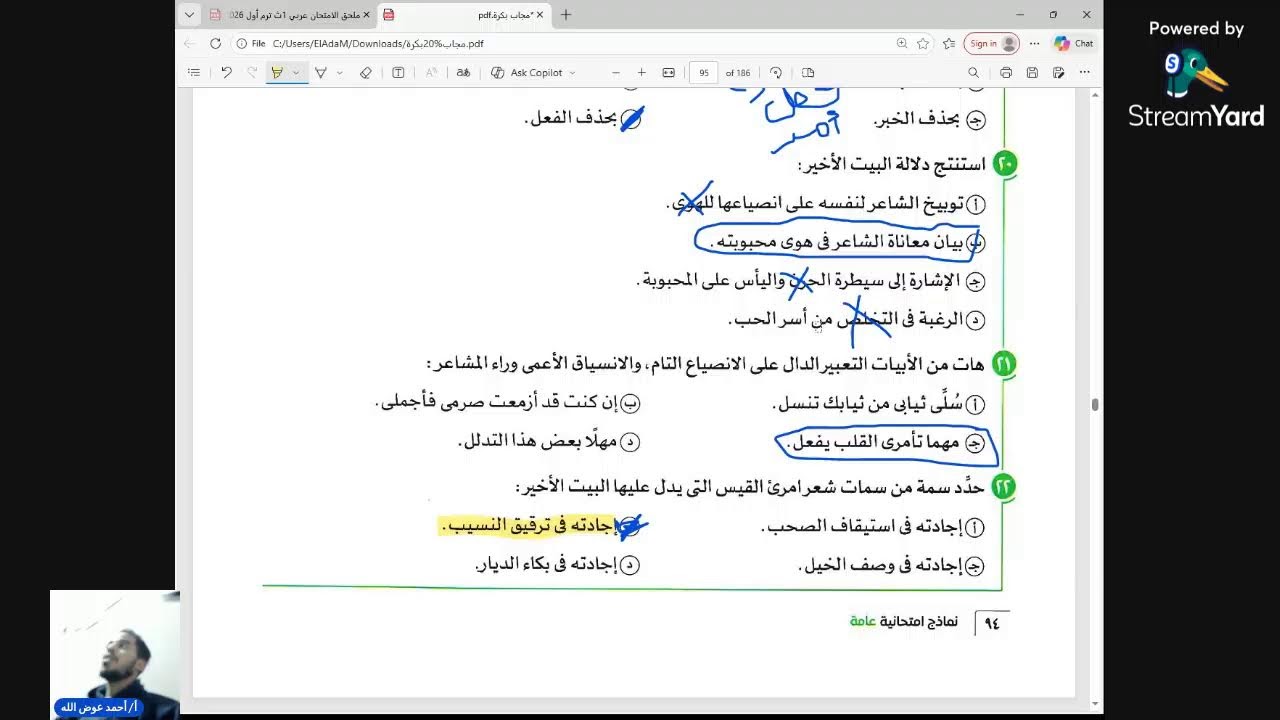Screen dimensions: 1280x720
Task: Select the Erase tool
Action: point(365,73)
